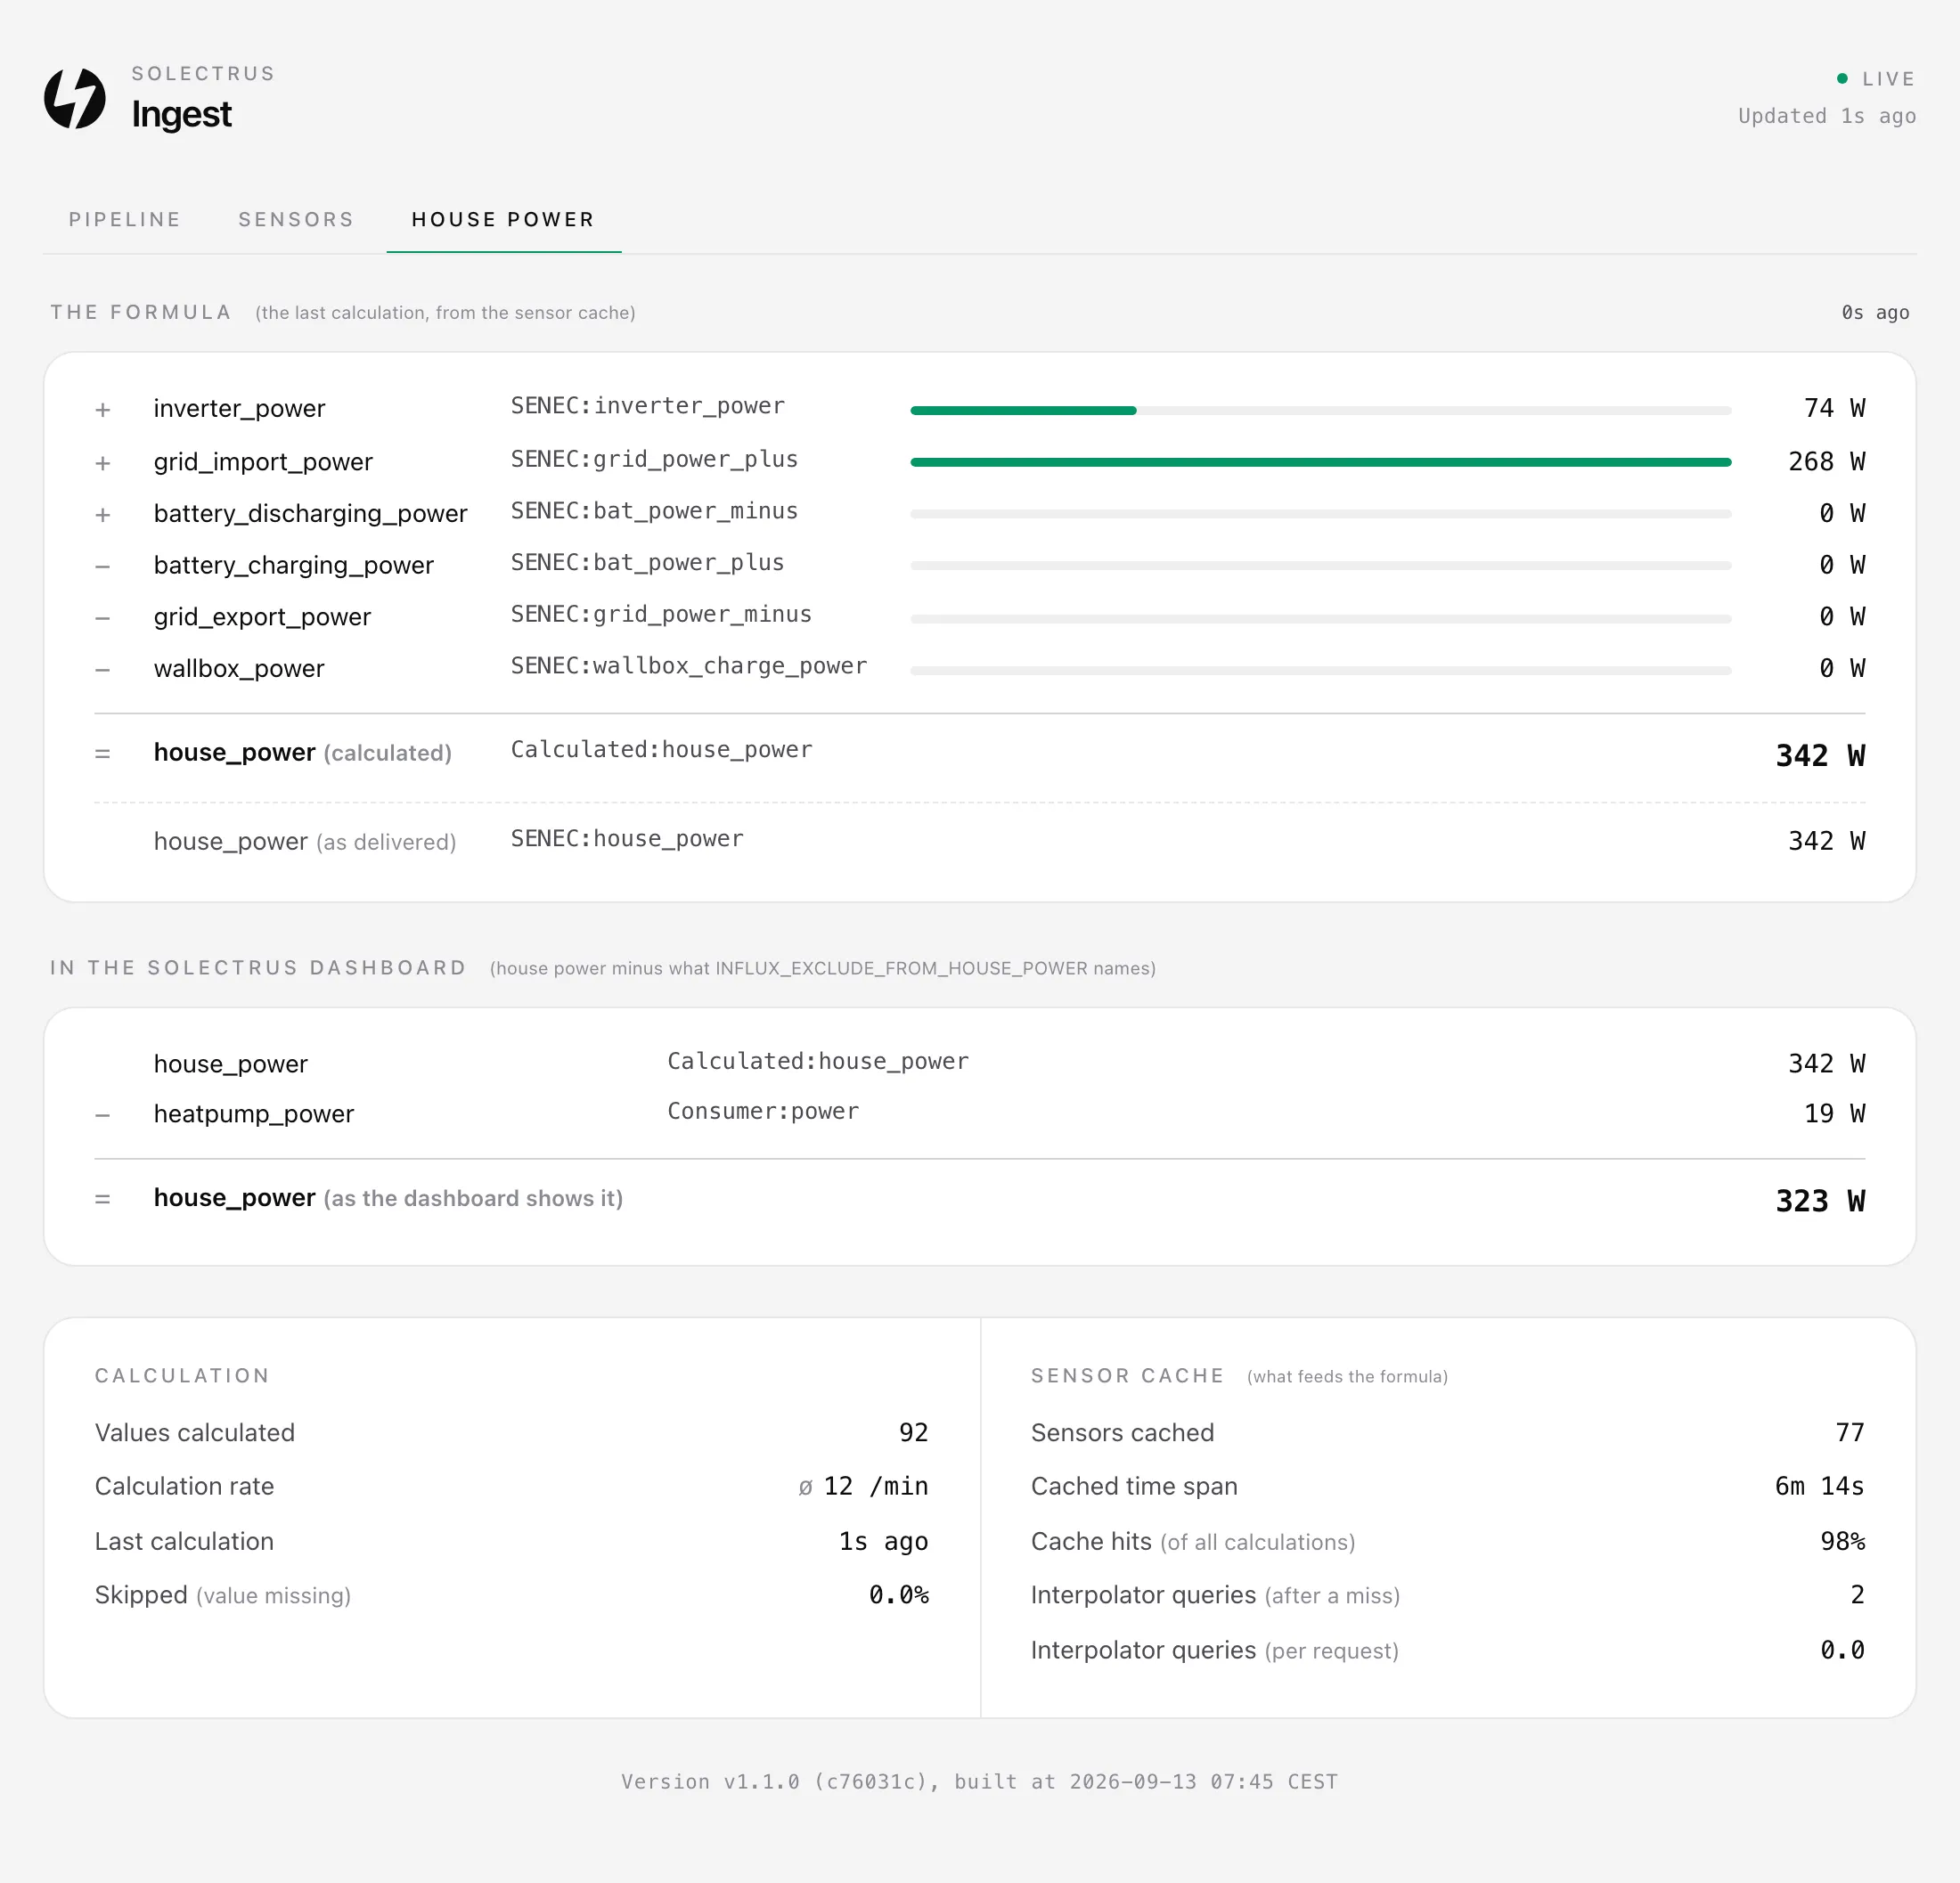Click the SENEC:wallbox_charge_power sensor name
The height and width of the screenshot is (1883, 1960).
tap(689, 666)
